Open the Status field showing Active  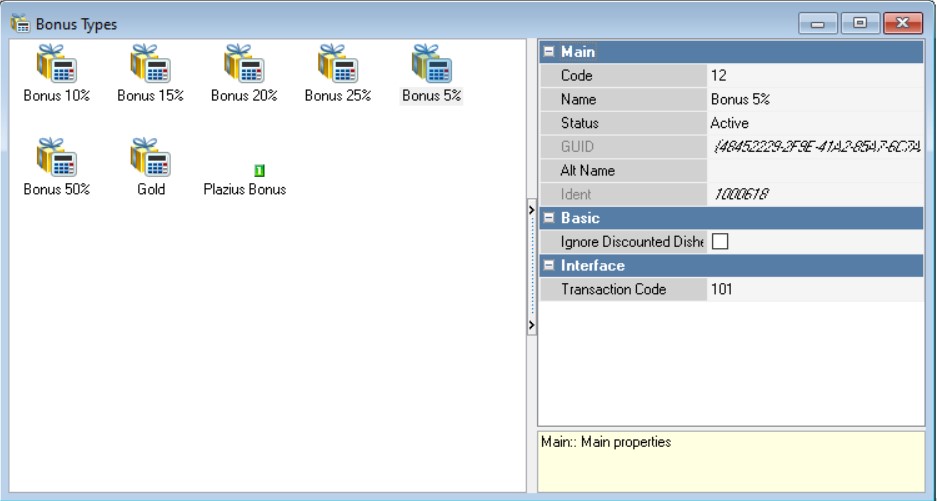point(814,123)
